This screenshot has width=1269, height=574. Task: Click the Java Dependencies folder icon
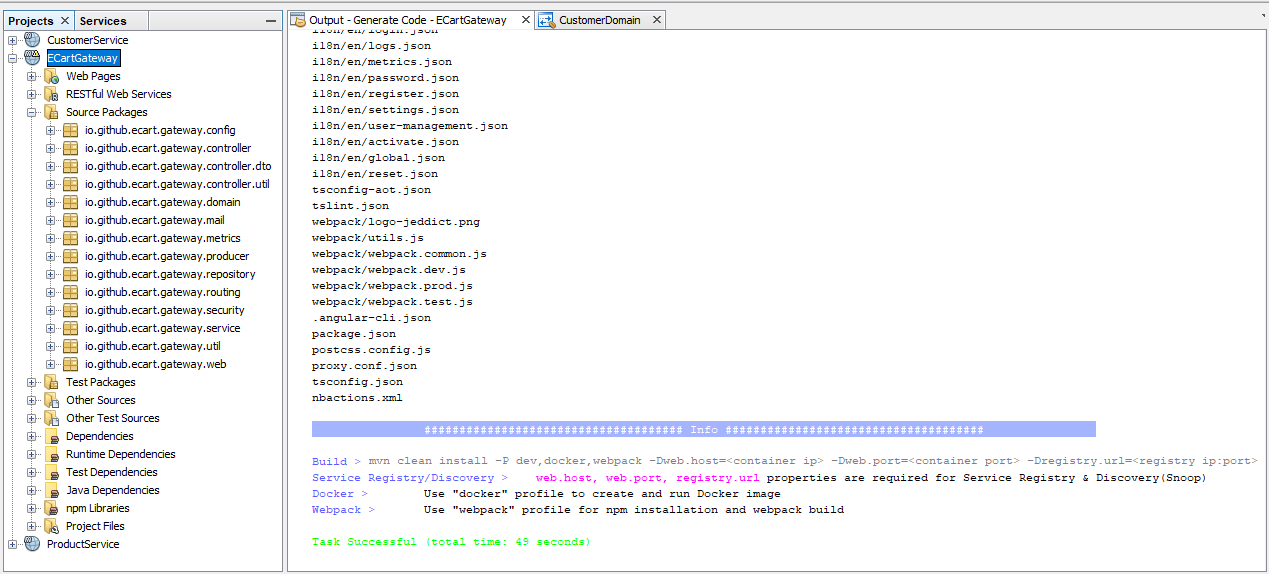point(51,490)
